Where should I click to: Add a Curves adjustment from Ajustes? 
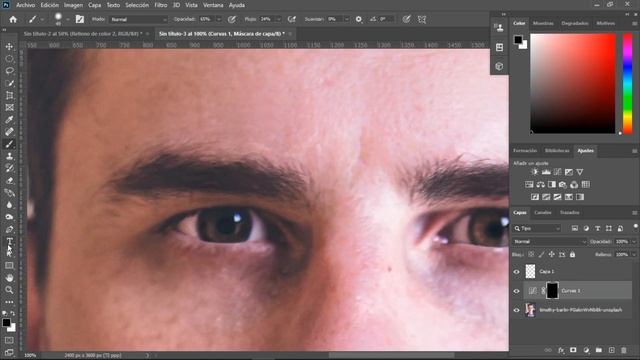tap(558, 172)
